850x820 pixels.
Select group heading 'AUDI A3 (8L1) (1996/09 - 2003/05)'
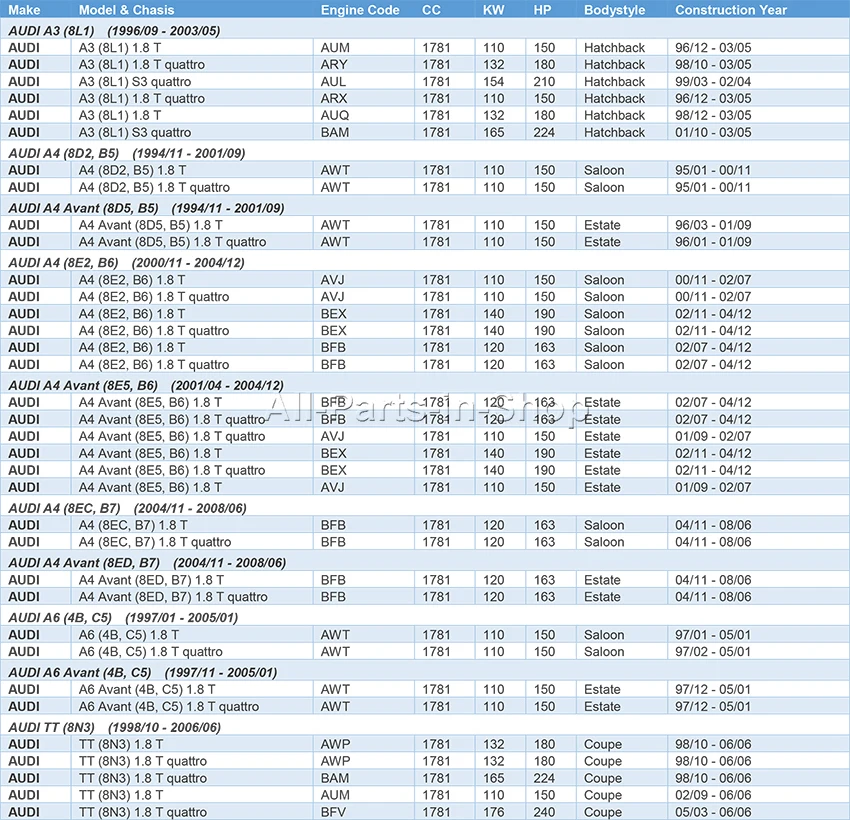click(114, 31)
